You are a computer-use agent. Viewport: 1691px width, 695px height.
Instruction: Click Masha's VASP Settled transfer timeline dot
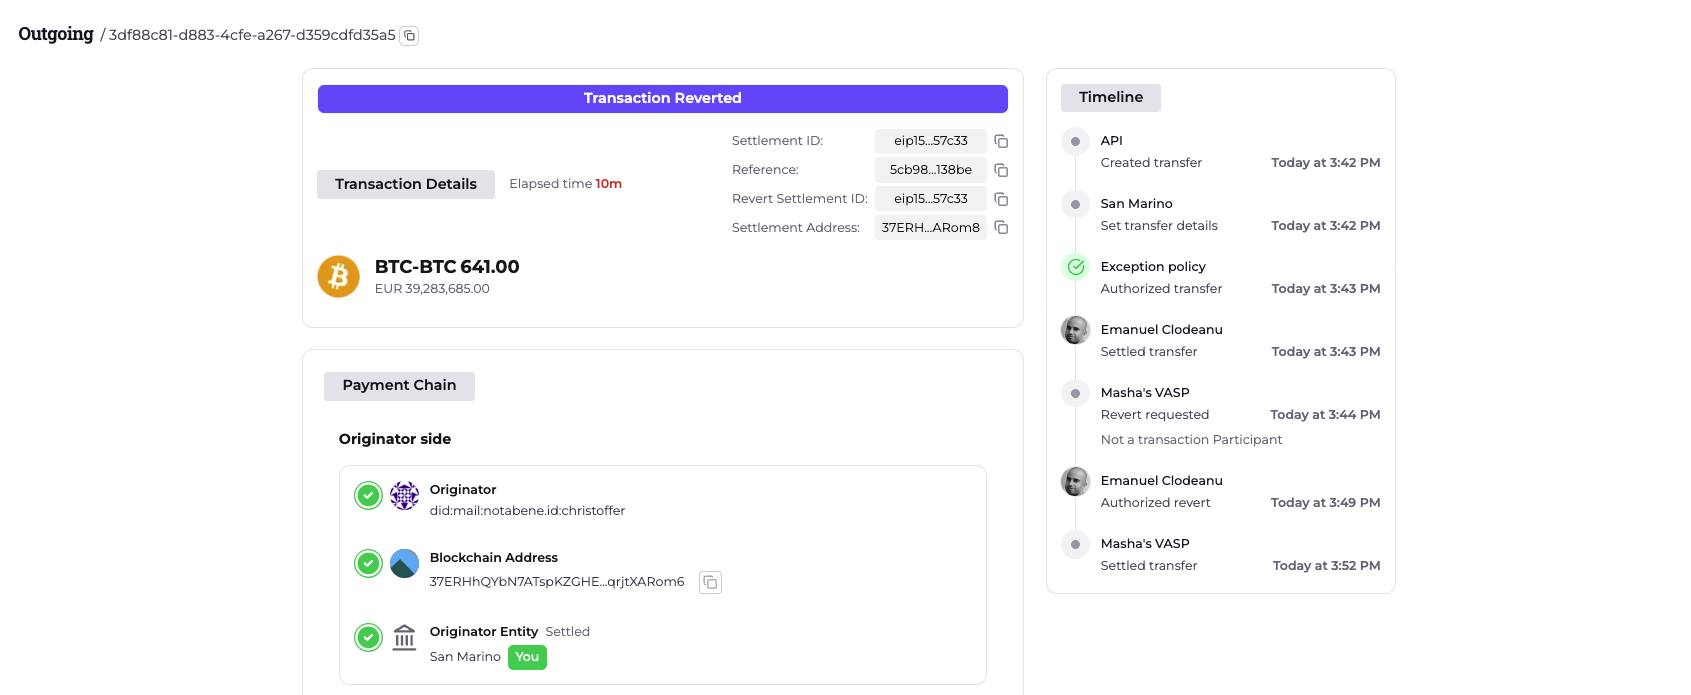click(1076, 544)
